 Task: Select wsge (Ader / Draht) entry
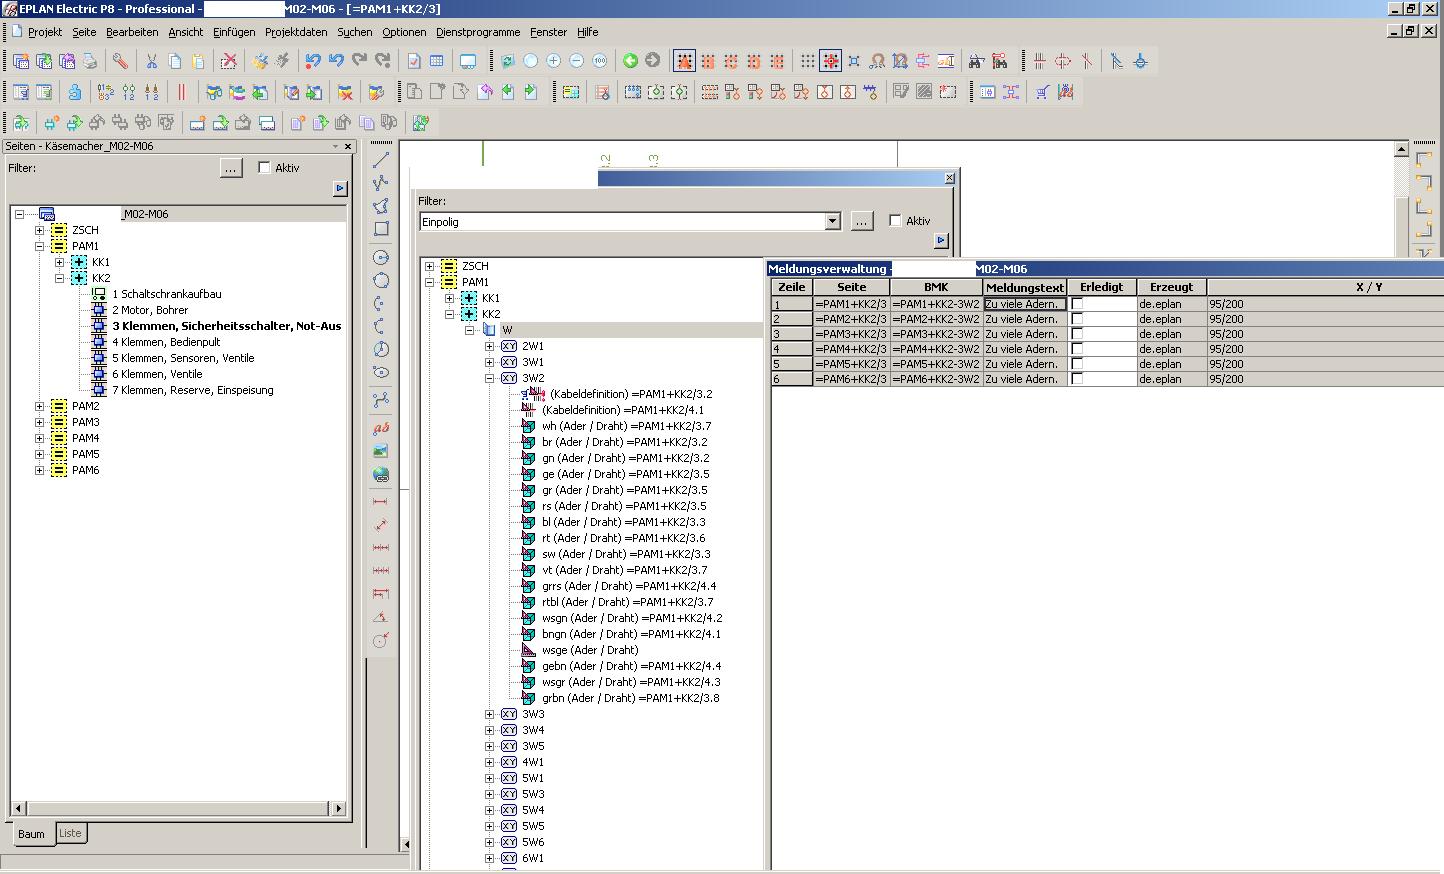pyautogui.click(x=590, y=650)
